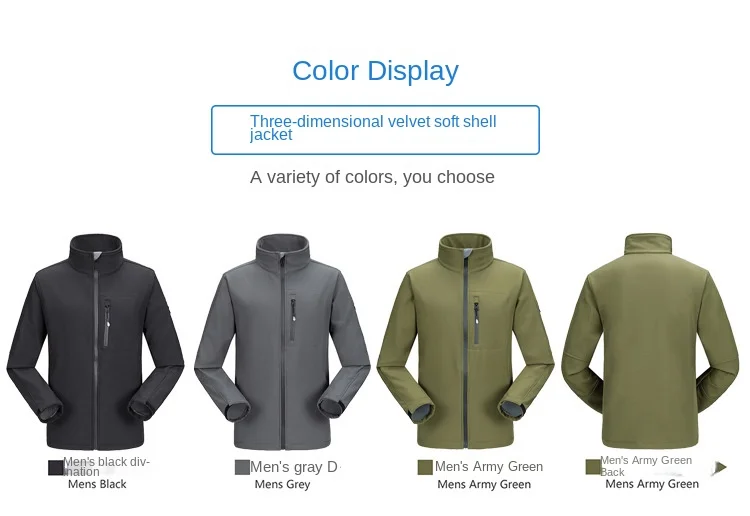Click the 'Color Display' heading
The height and width of the screenshot is (516, 750).
[375, 71]
